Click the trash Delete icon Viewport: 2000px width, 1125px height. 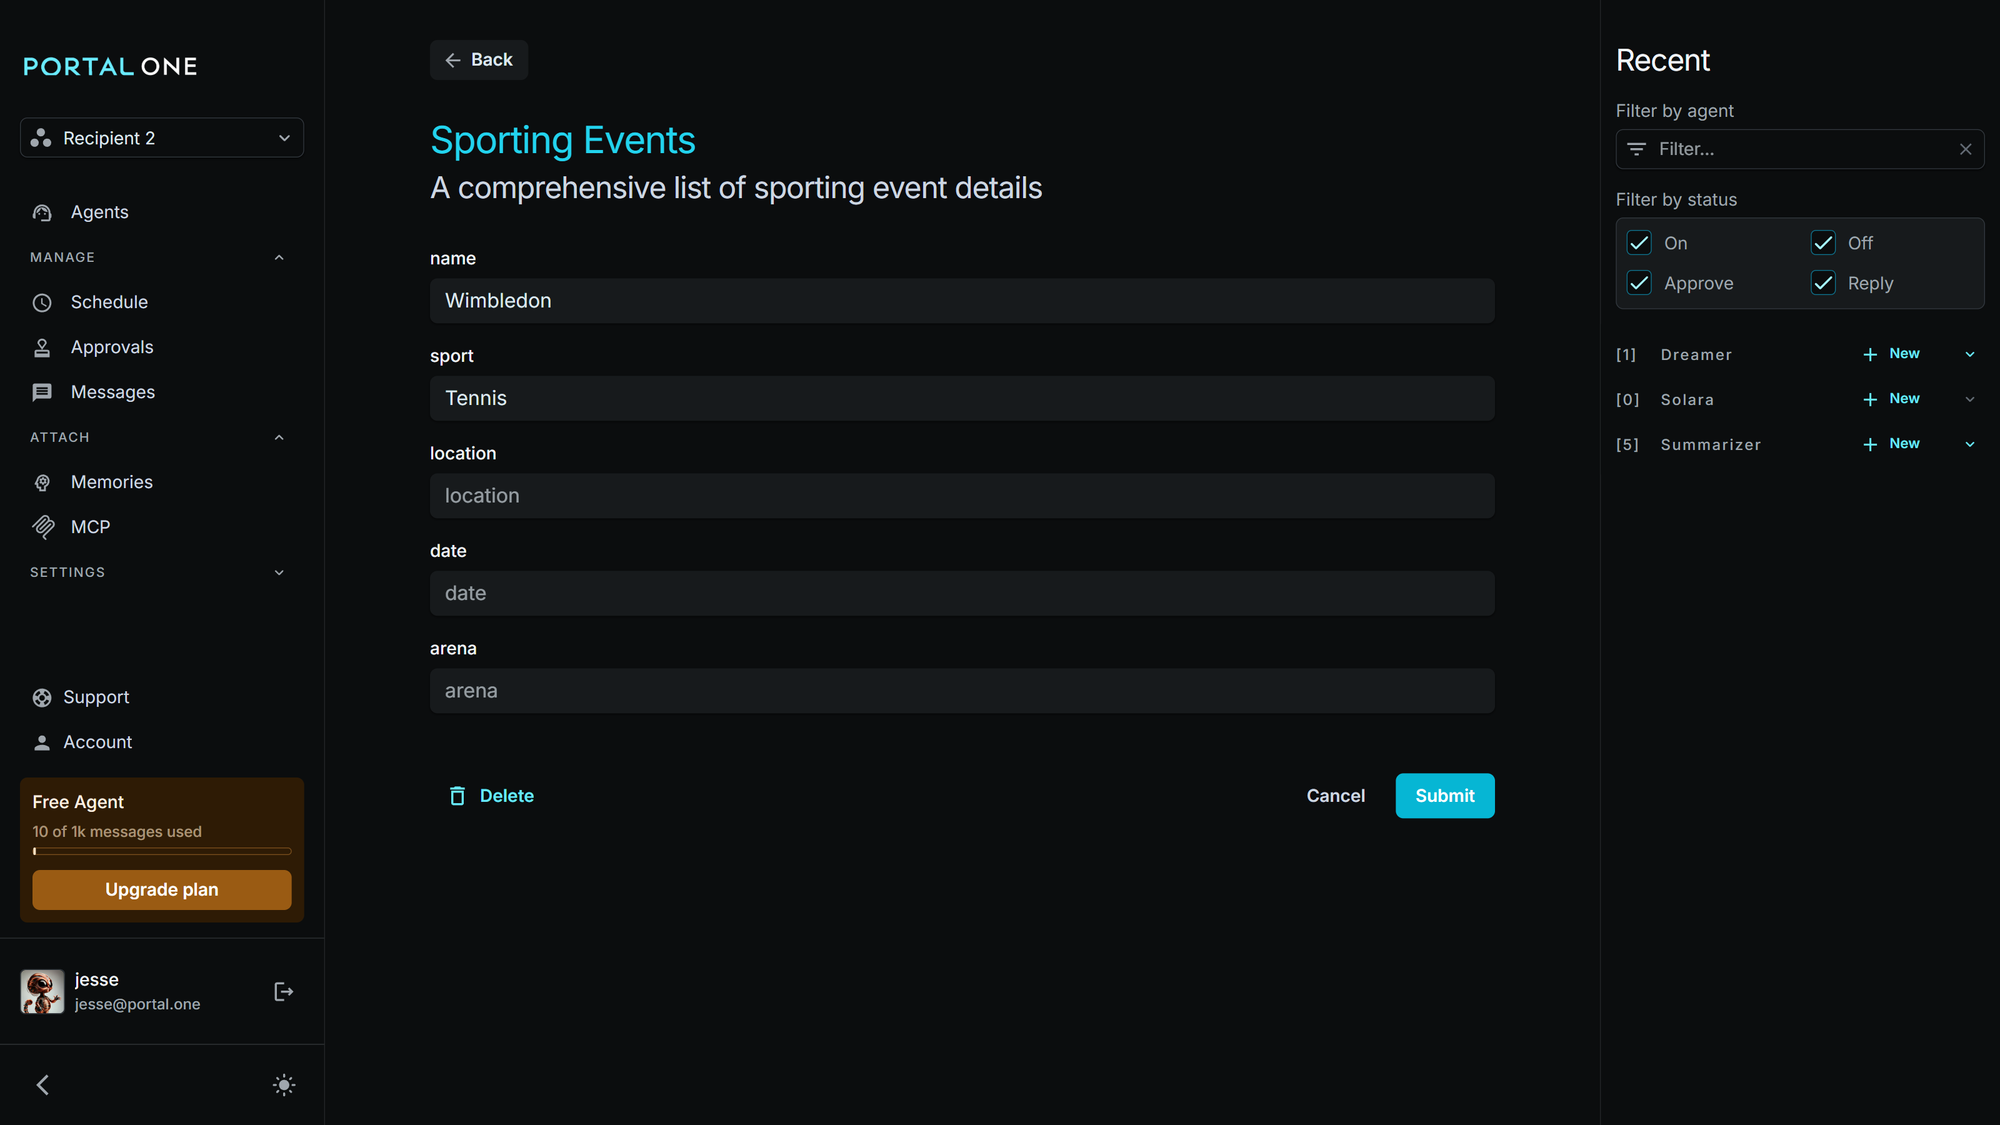[457, 796]
